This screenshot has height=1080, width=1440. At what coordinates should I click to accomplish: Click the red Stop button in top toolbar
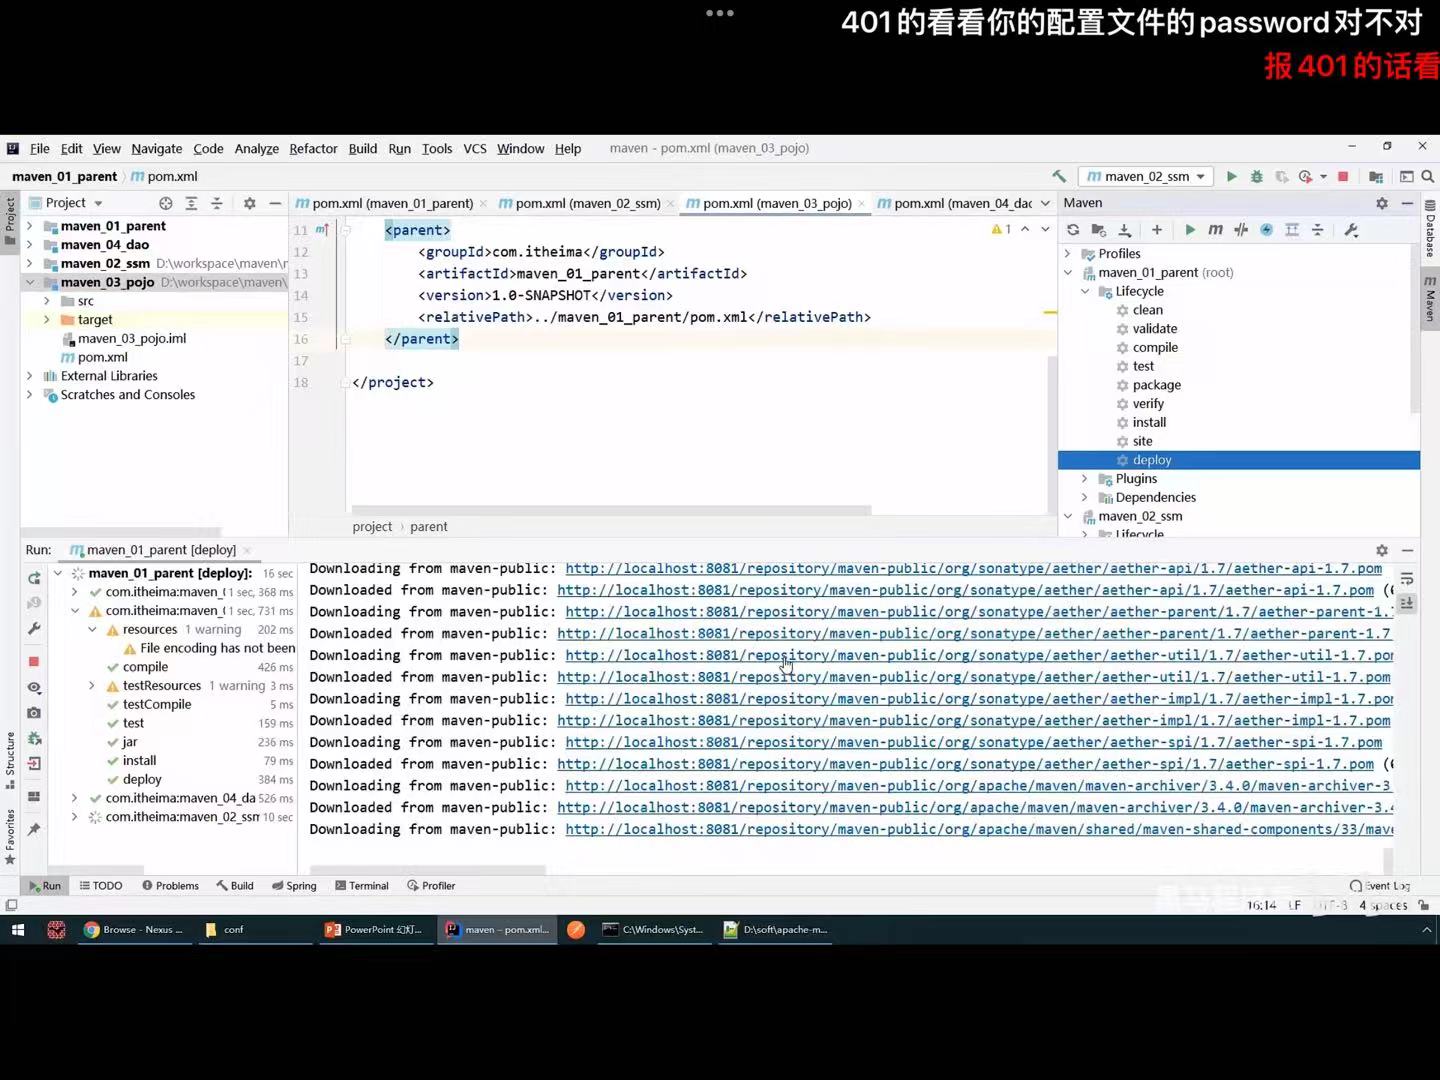1343,176
